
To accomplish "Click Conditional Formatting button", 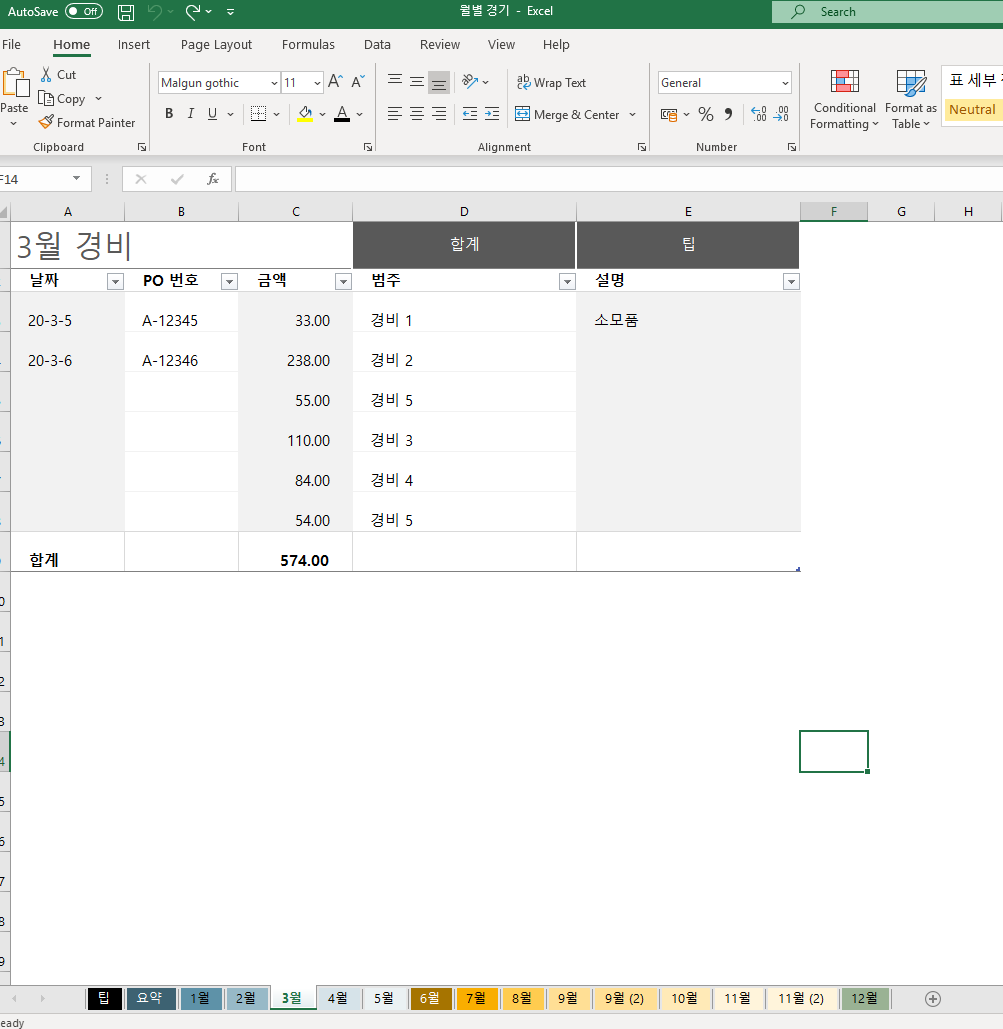I will [844, 99].
